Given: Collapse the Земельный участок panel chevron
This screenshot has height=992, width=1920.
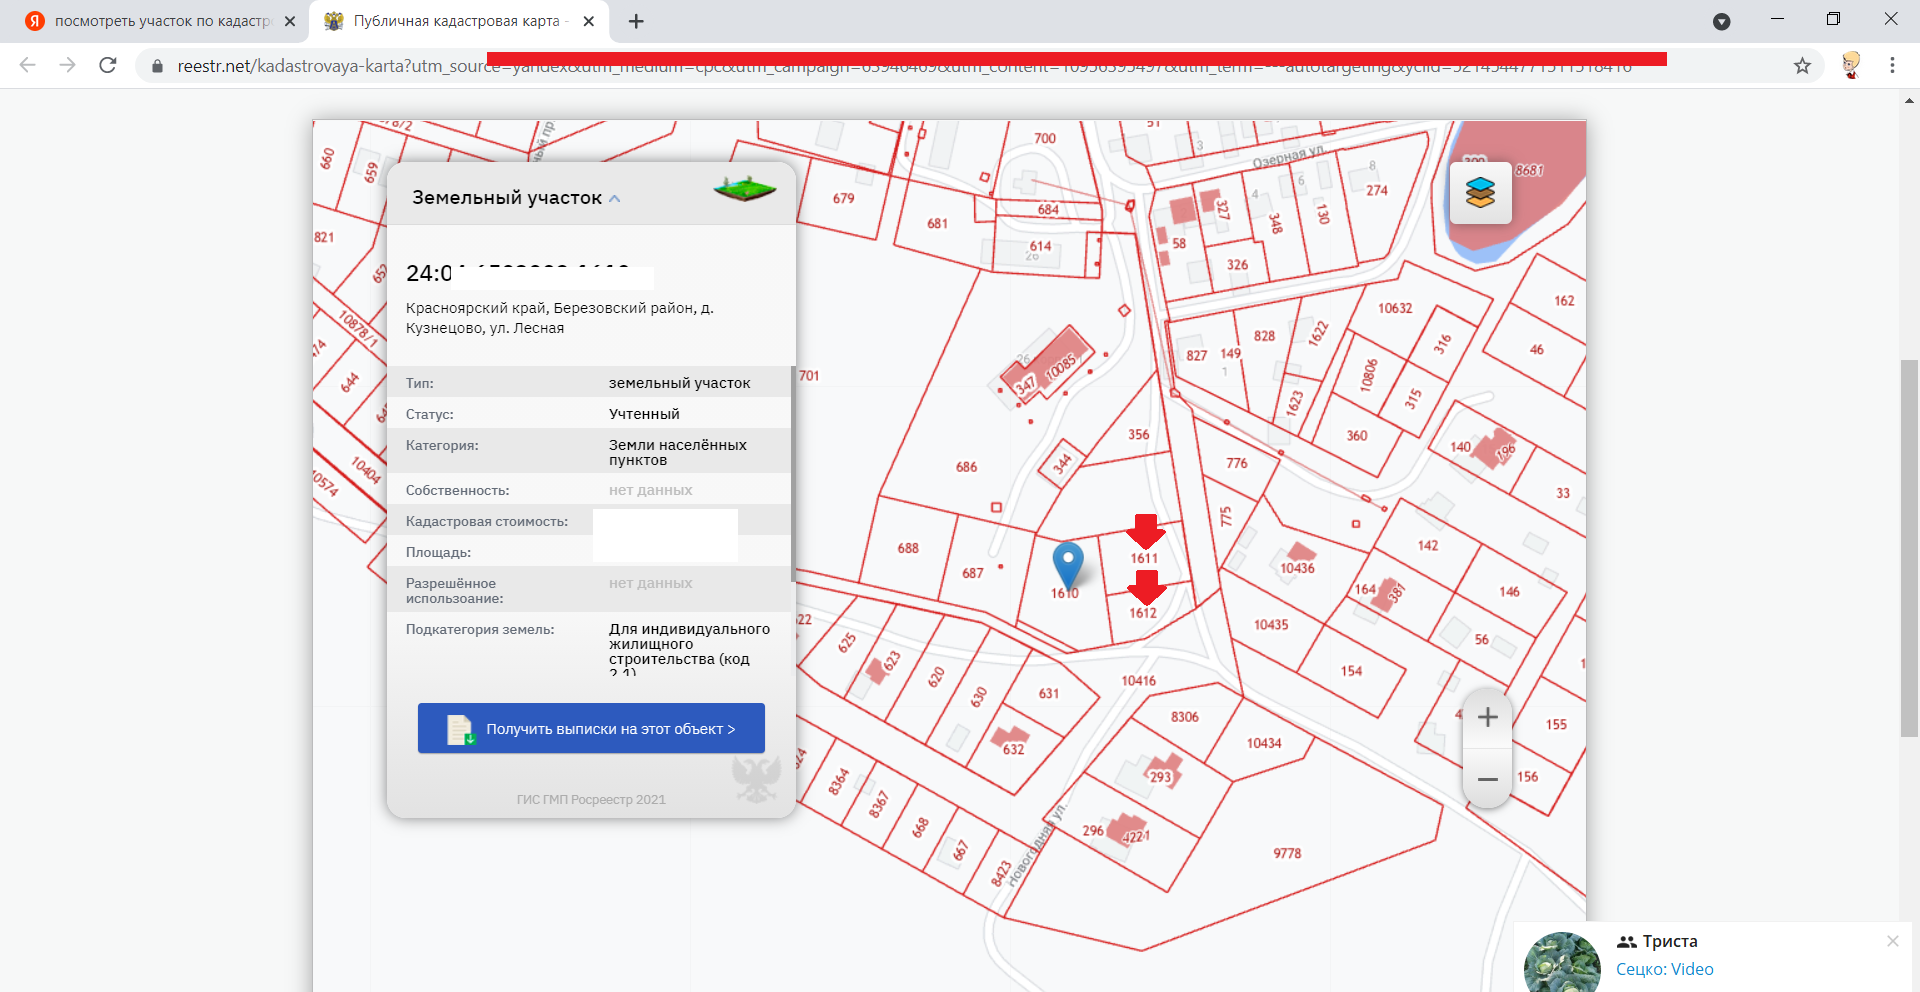Looking at the screenshot, I should coord(615,199).
